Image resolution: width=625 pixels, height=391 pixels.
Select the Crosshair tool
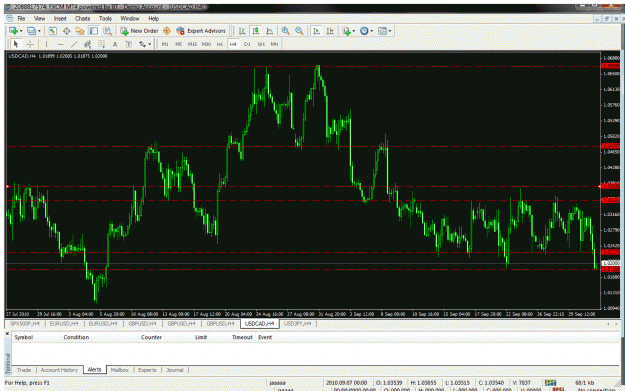point(30,44)
